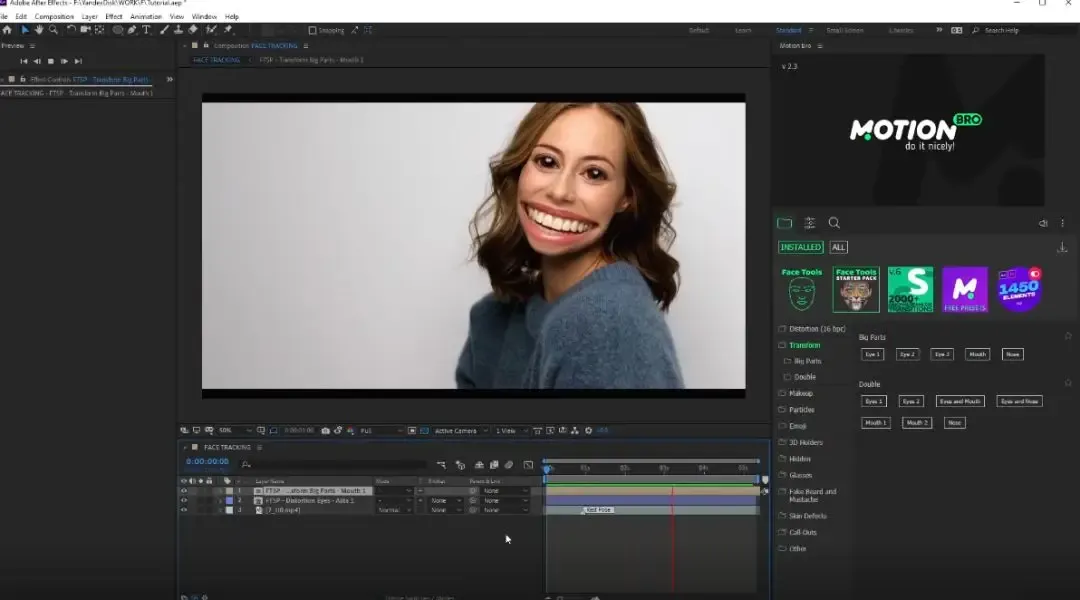Select the Clone Stamp tool
The image size is (1080, 600).
click(x=178, y=30)
